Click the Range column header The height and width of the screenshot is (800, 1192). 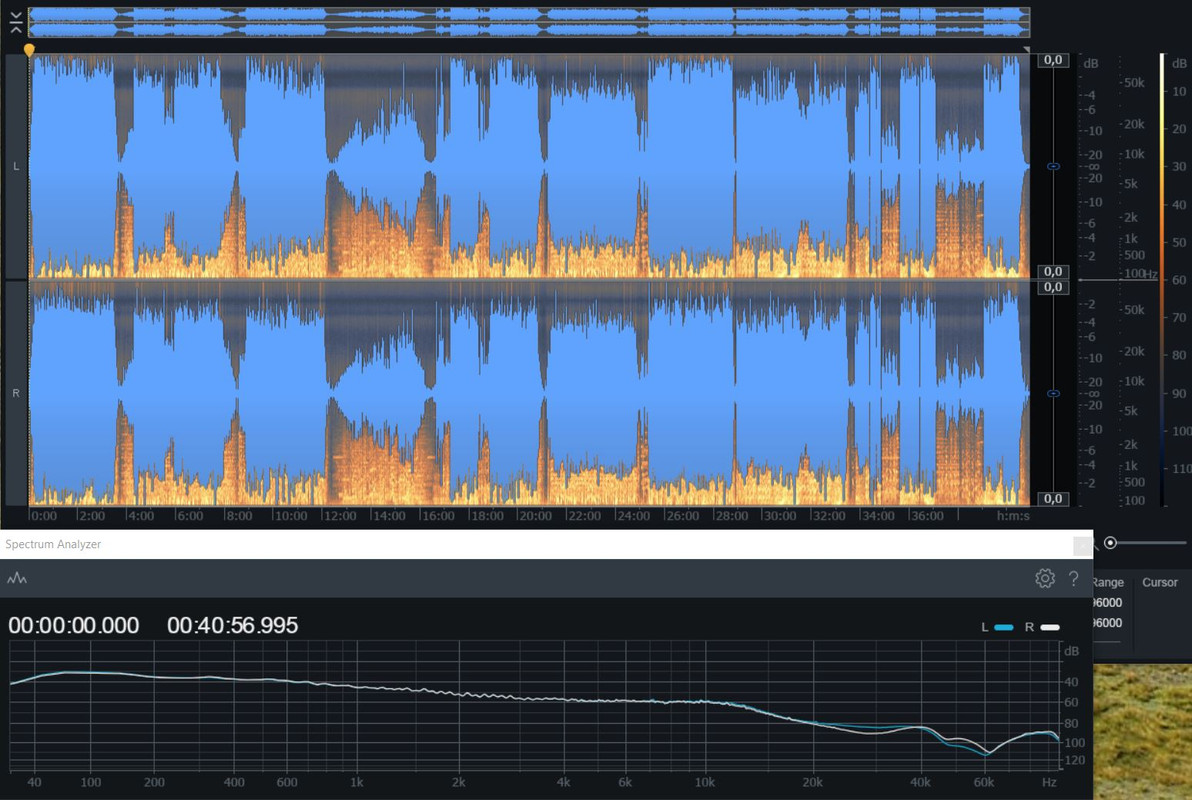(x=1108, y=583)
